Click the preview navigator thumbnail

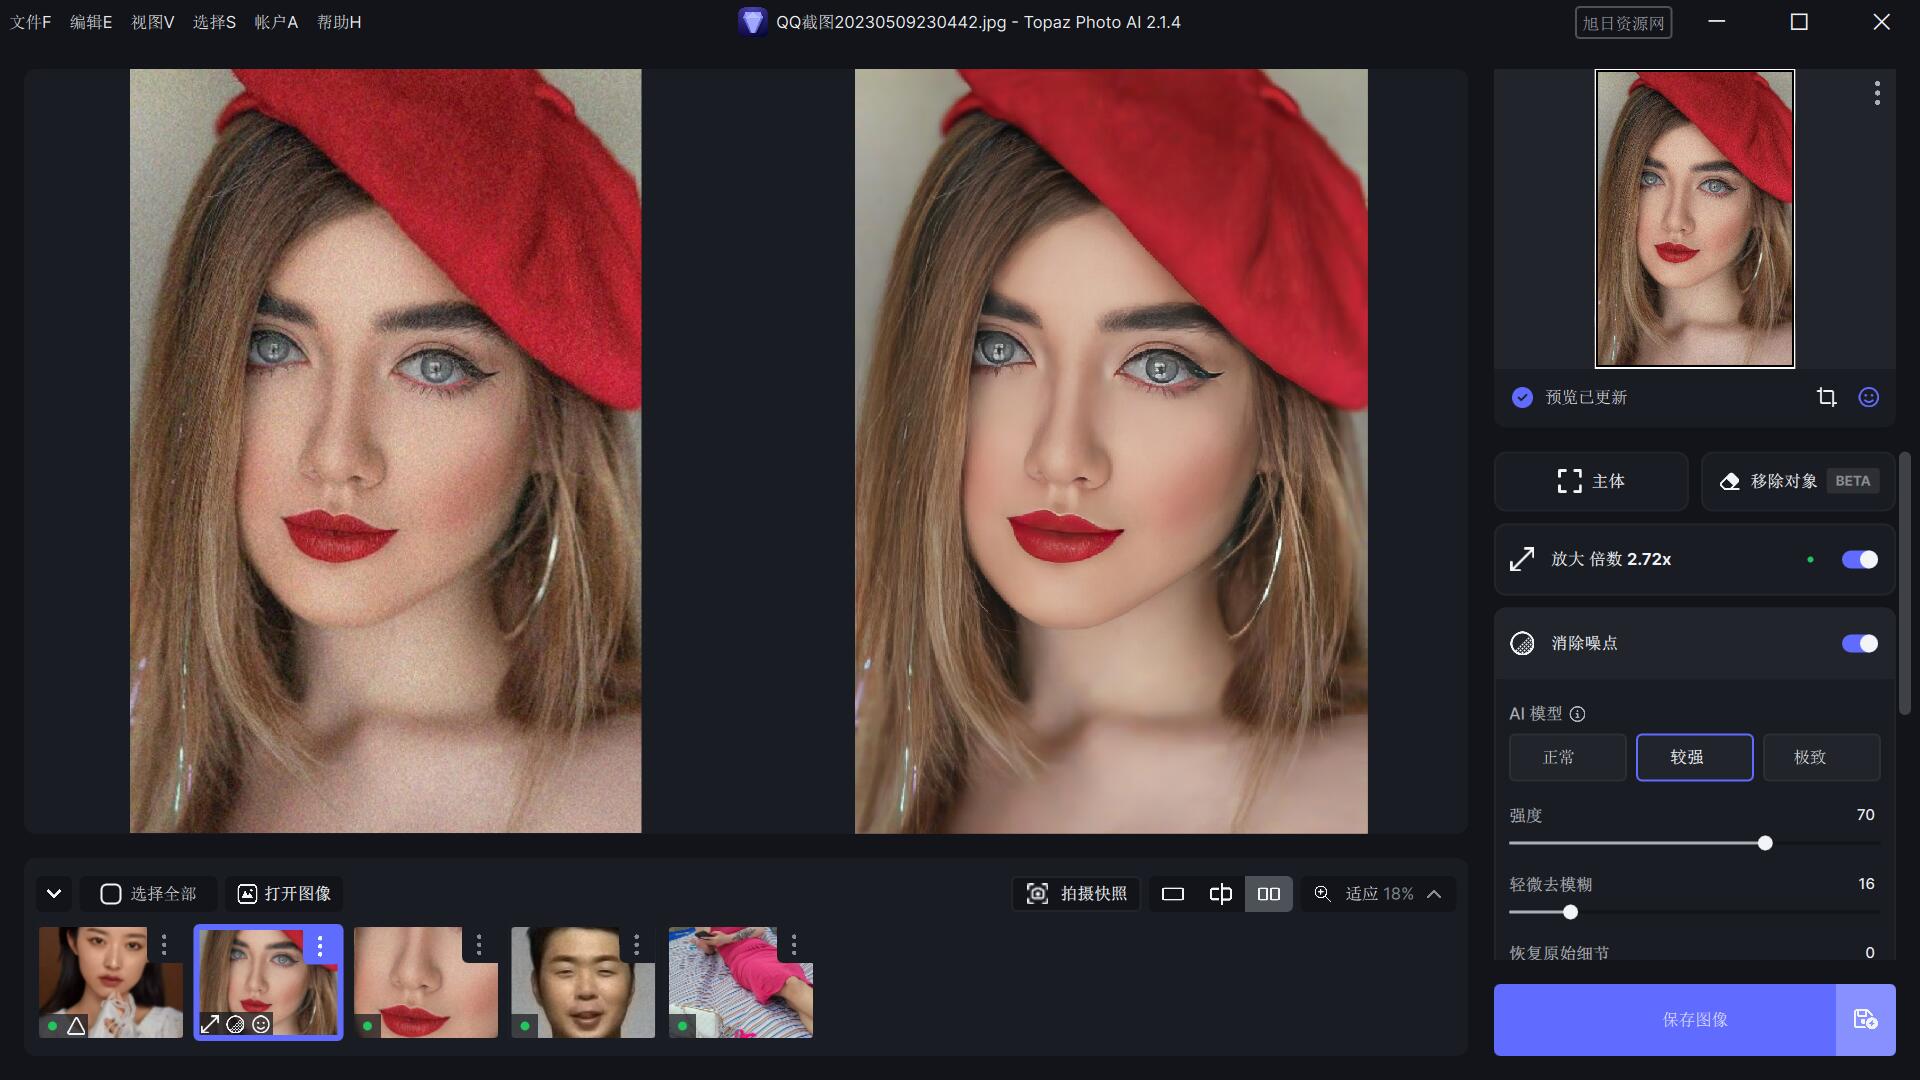[1695, 218]
